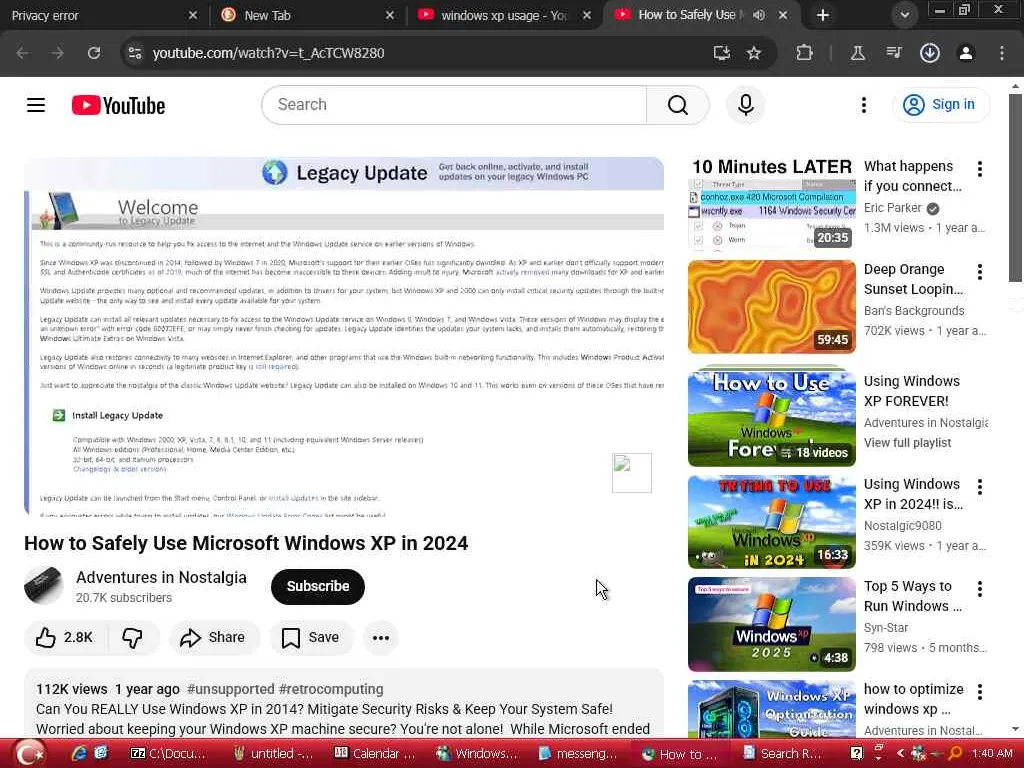Screen dimensions: 1024x768
Task: Click the taskbar clock showing 1:40 AM
Action: [x=992, y=754]
